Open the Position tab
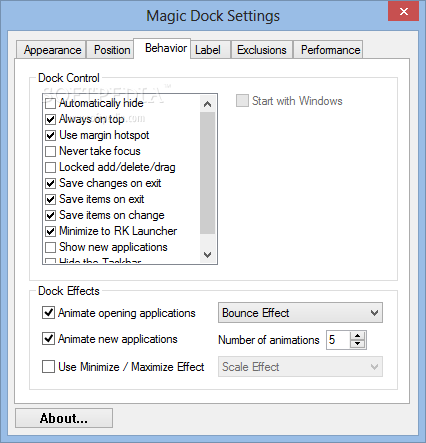The height and width of the screenshot is (443, 426). click(111, 50)
